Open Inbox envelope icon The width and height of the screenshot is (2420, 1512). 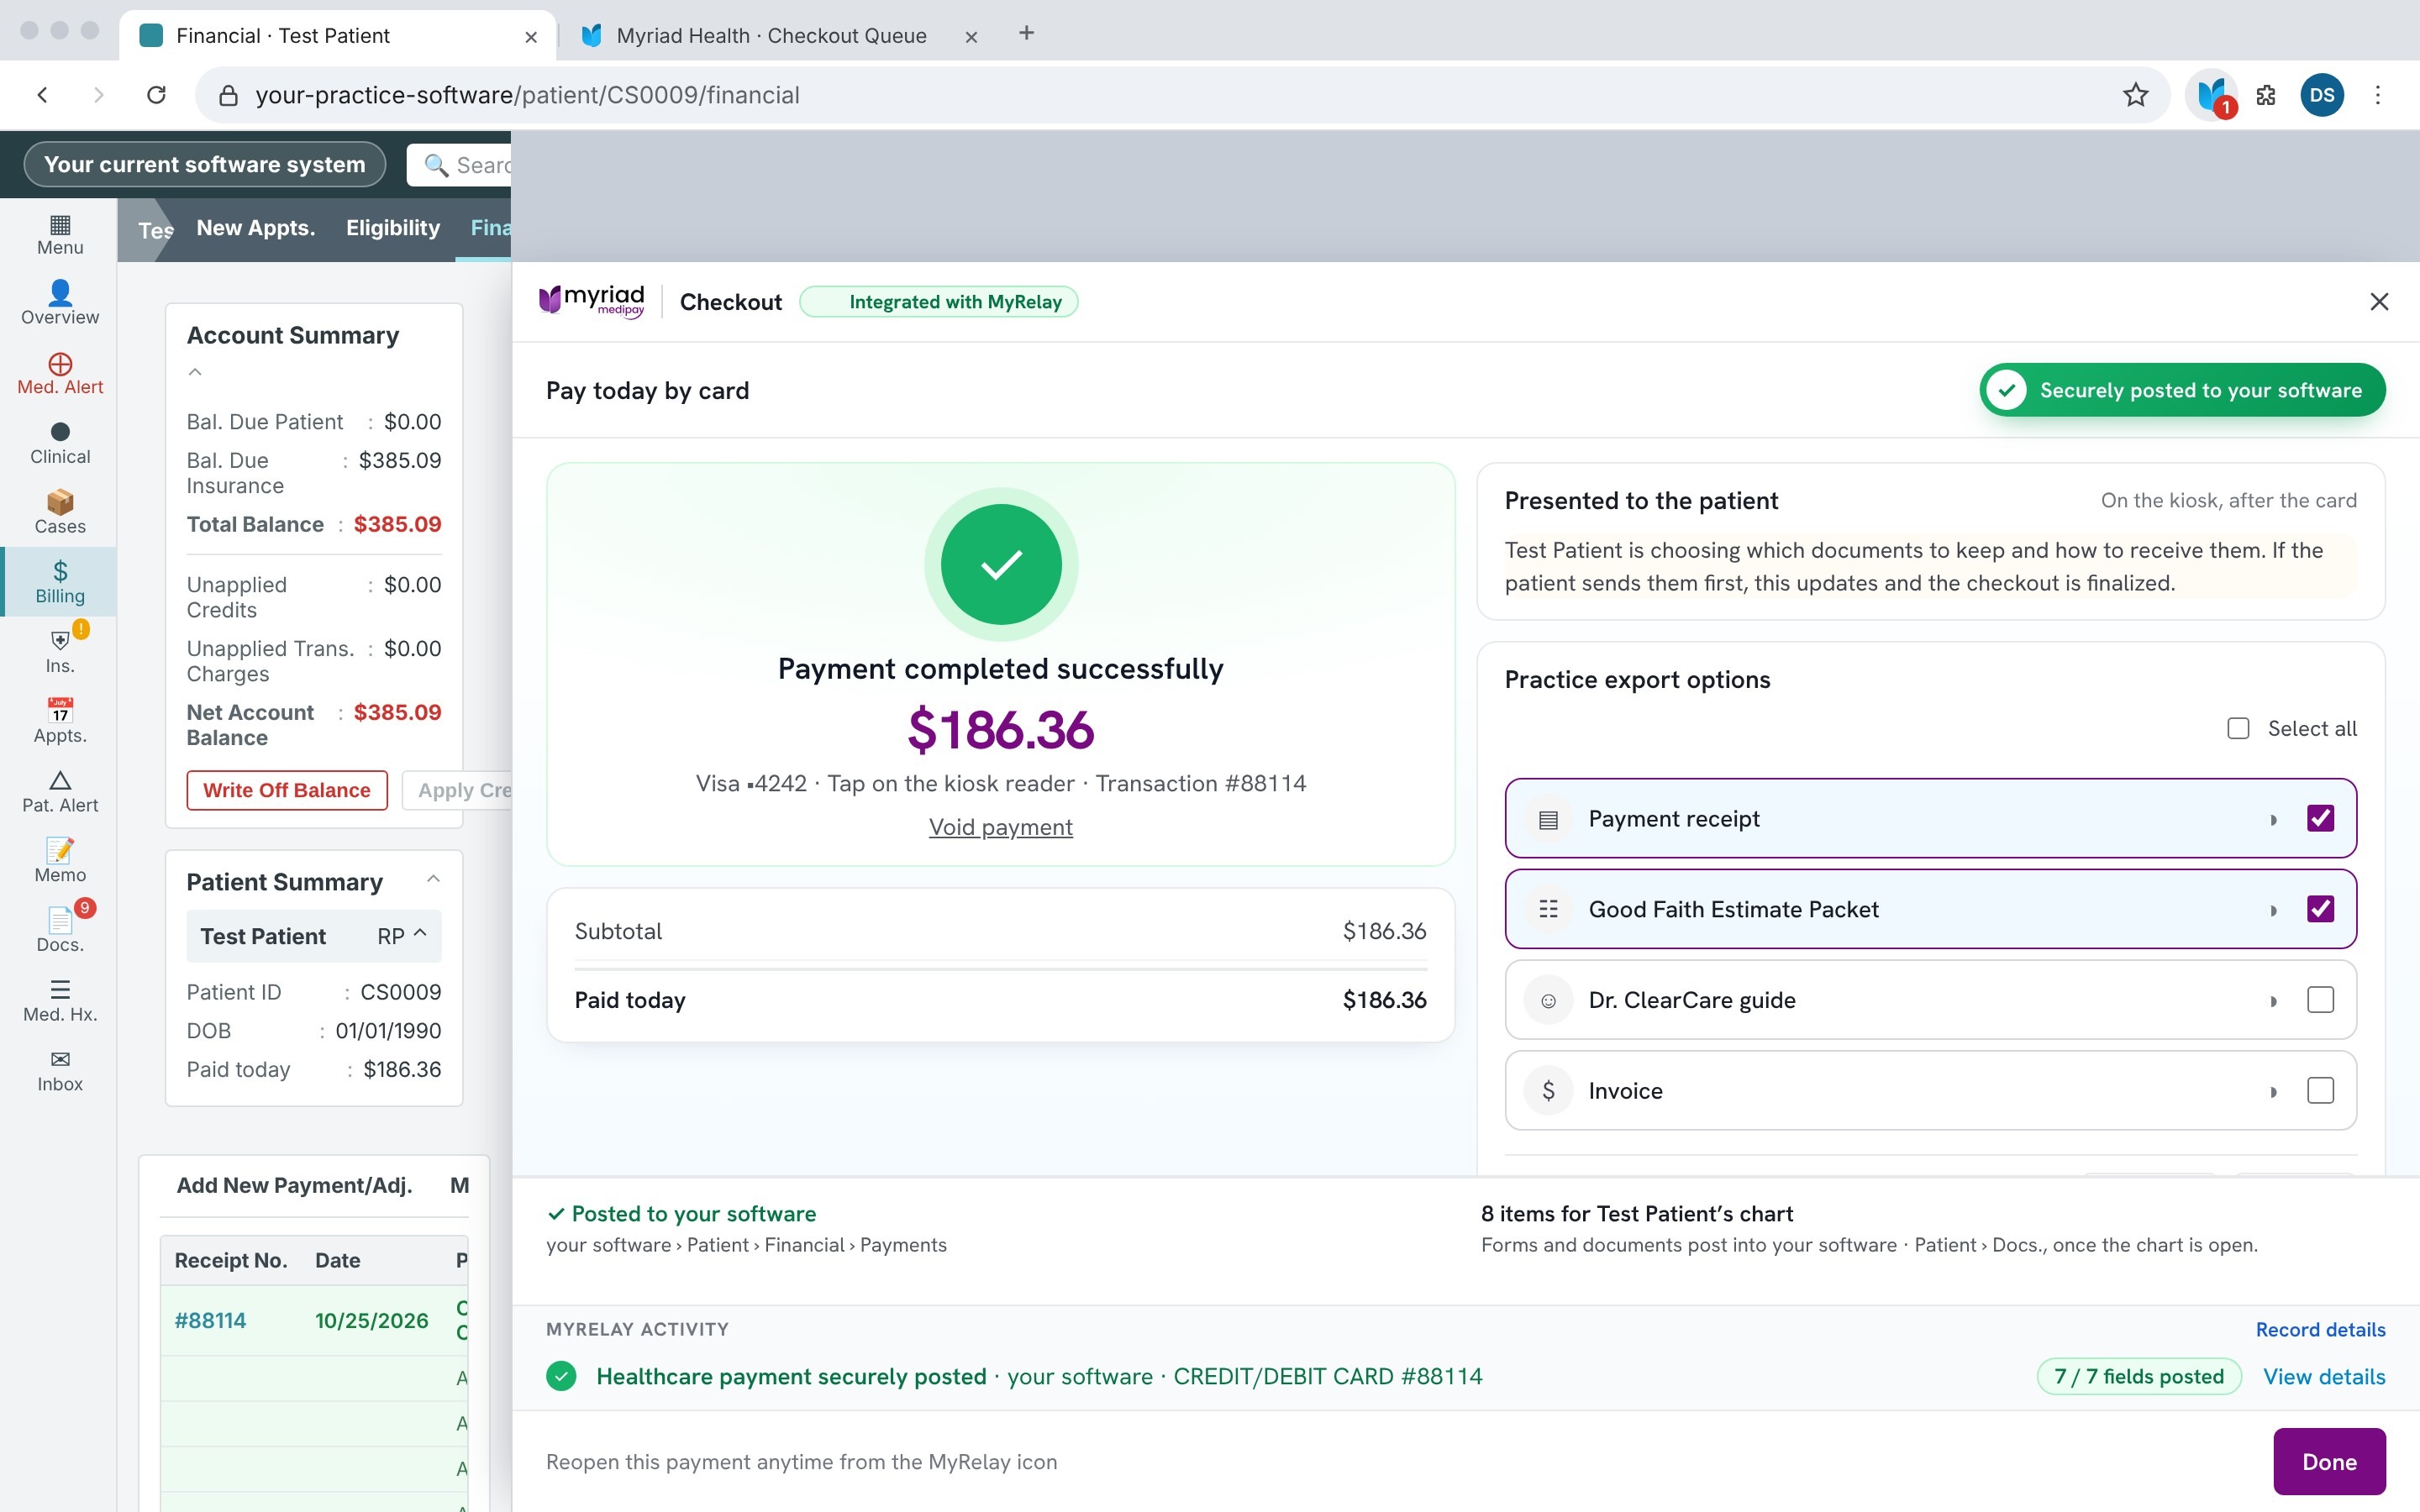click(60, 1071)
